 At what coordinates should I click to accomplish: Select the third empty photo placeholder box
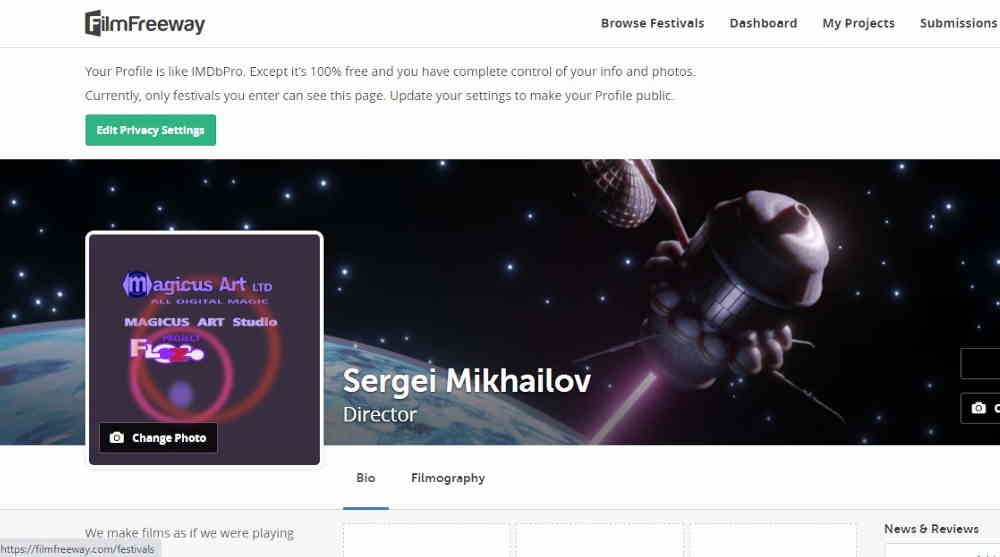coord(772,540)
